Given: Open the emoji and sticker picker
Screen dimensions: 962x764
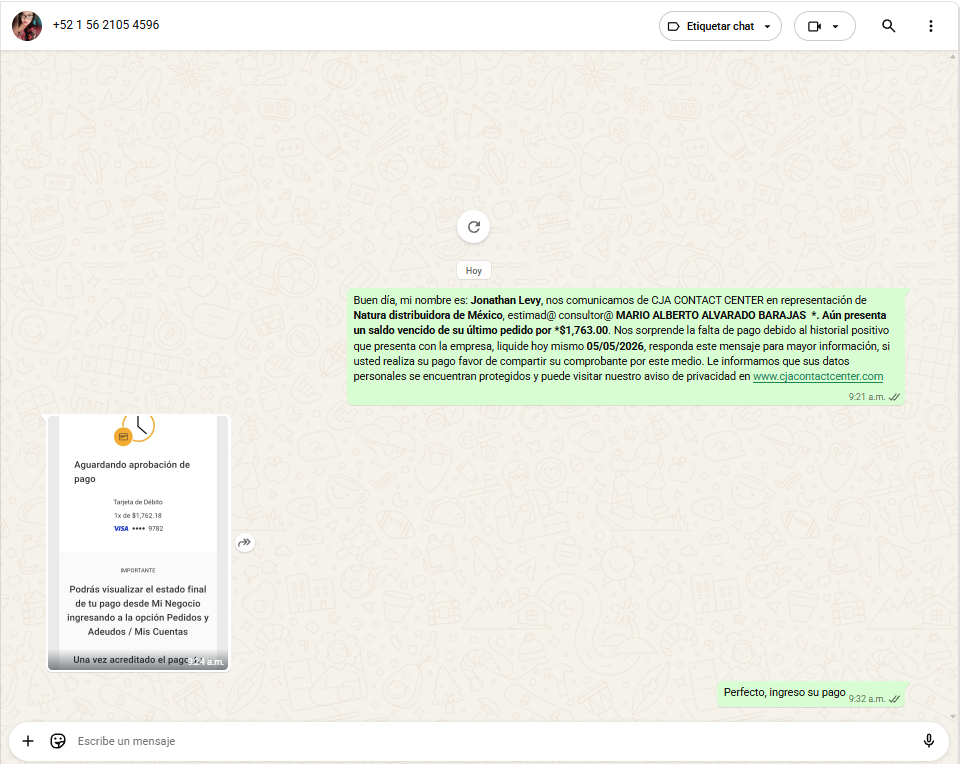Looking at the screenshot, I should (58, 741).
